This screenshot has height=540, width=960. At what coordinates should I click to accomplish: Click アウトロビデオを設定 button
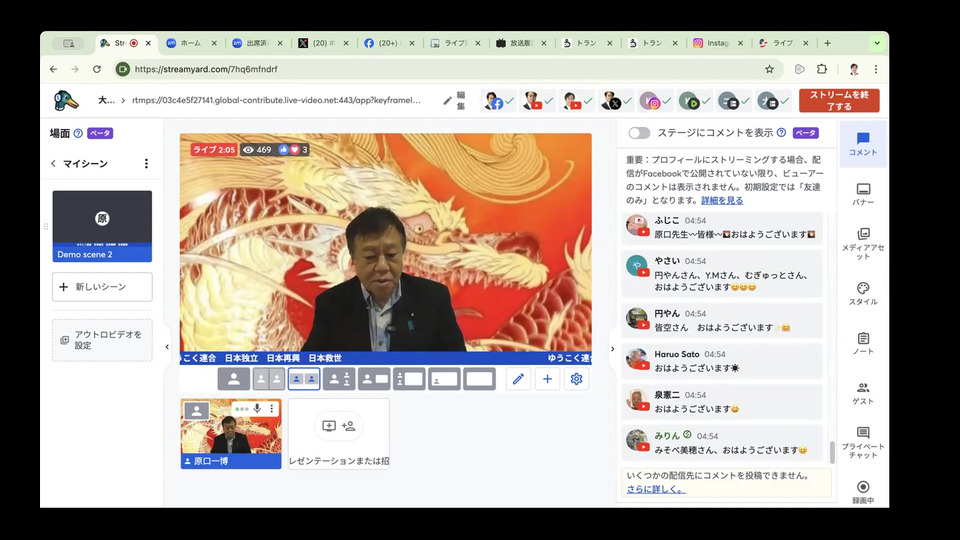click(102, 340)
